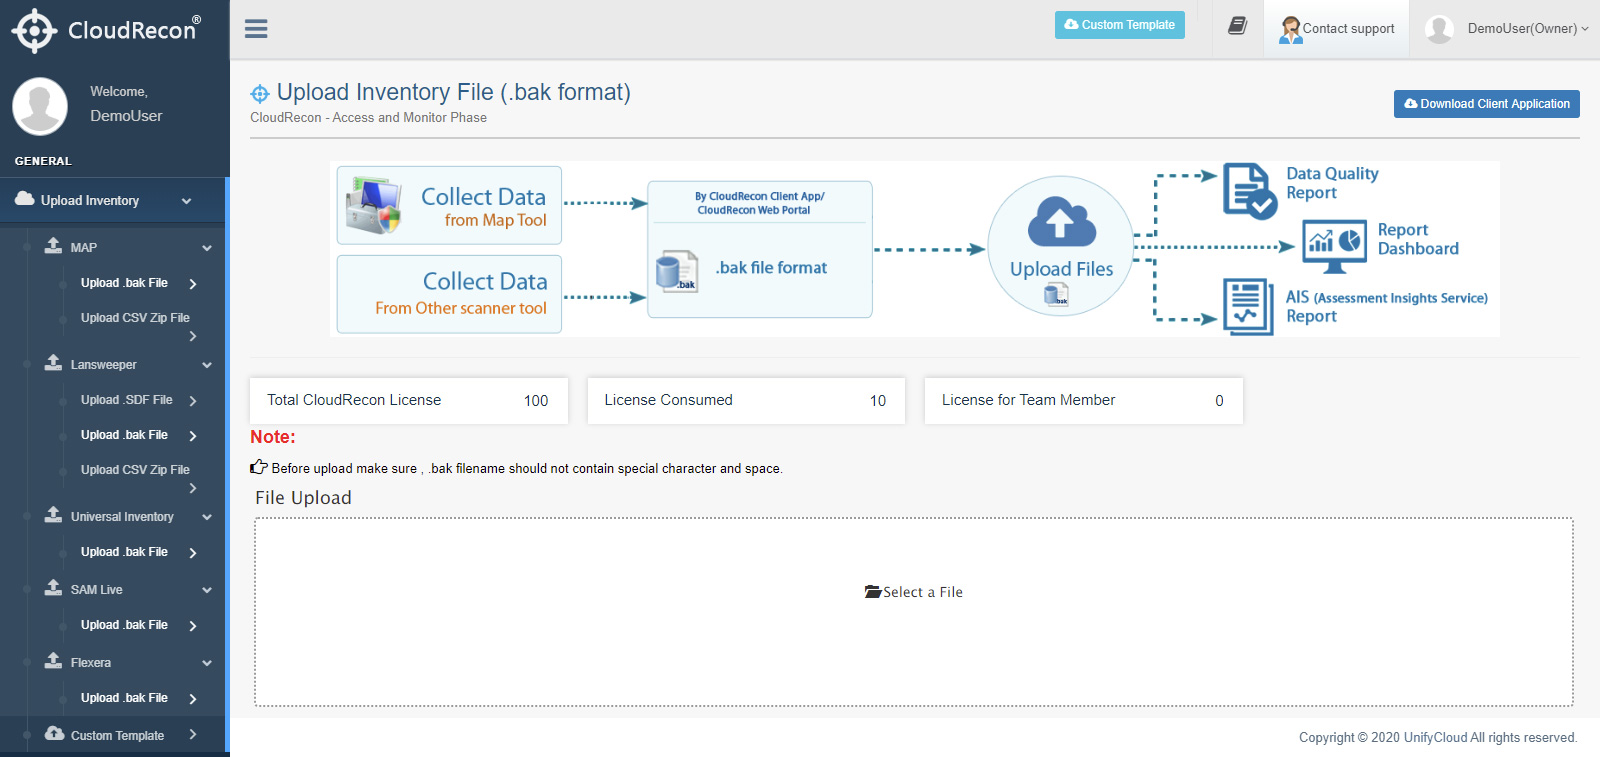Collapse the Upload Inventory section

coord(186,201)
